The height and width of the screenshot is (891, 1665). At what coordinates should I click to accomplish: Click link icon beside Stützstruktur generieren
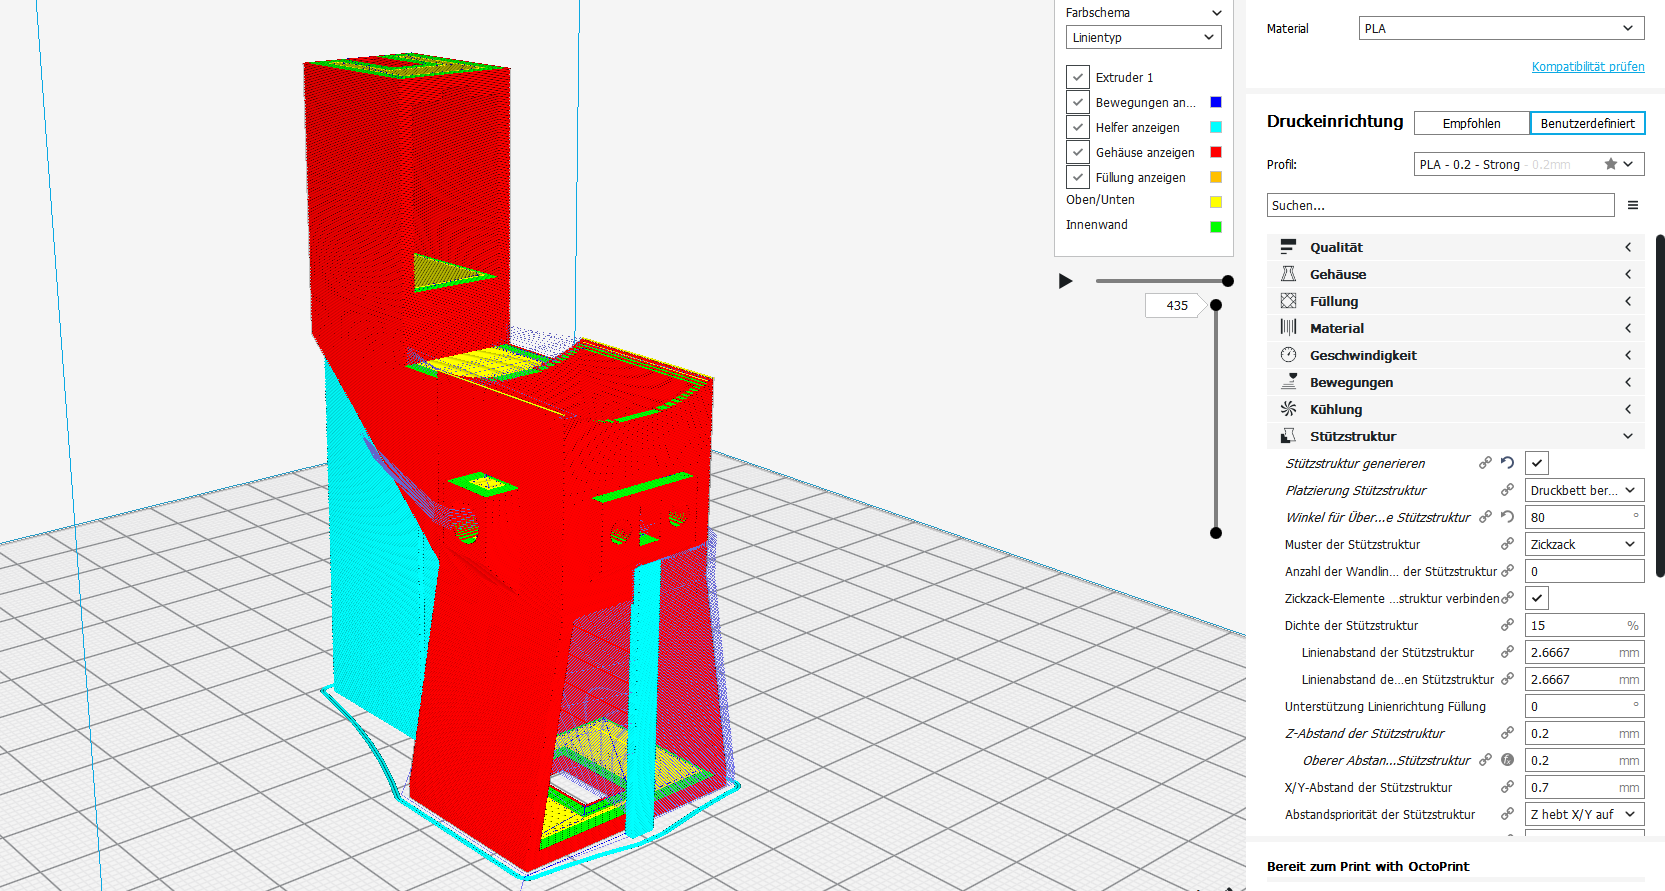click(x=1485, y=463)
